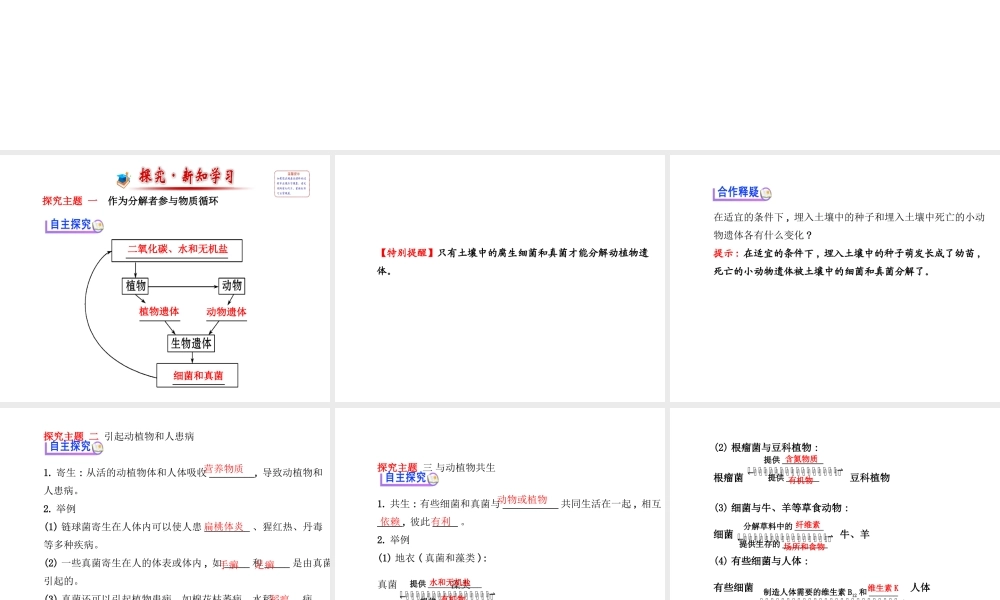
Task: Click the small note card icon on first slide
Action: pos(292,184)
